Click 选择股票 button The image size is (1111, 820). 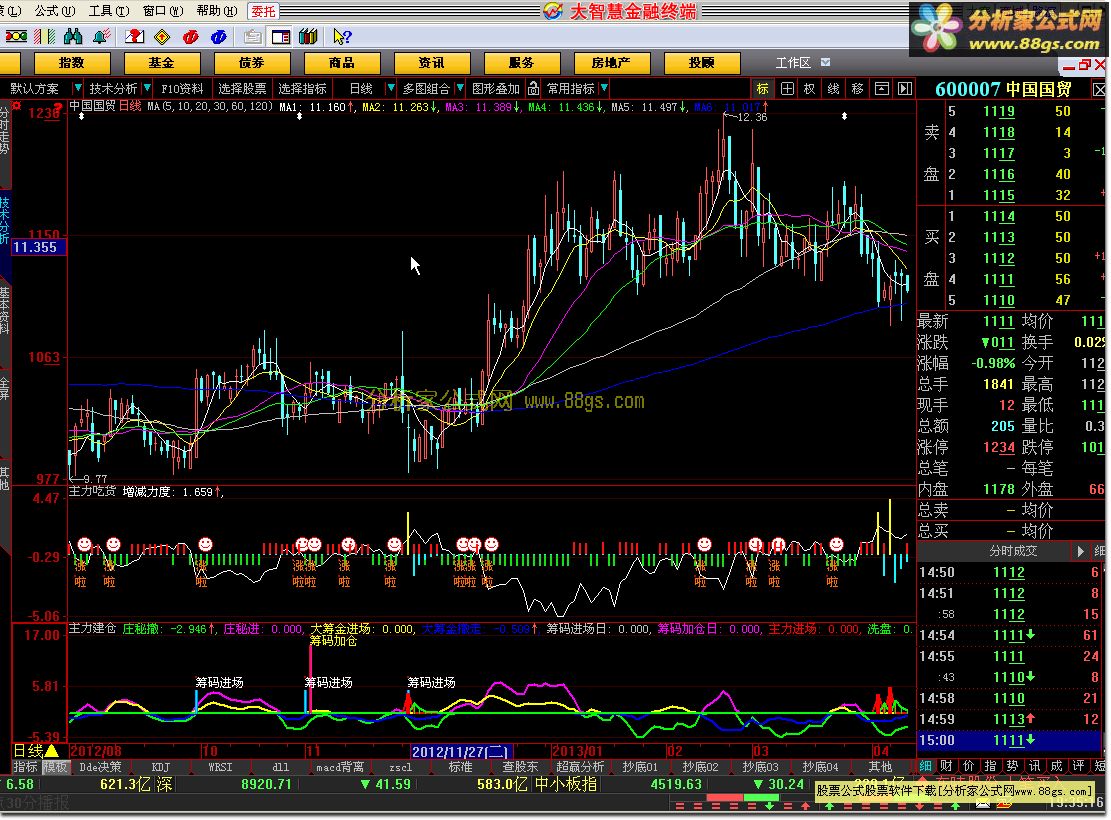pos(242,89)
